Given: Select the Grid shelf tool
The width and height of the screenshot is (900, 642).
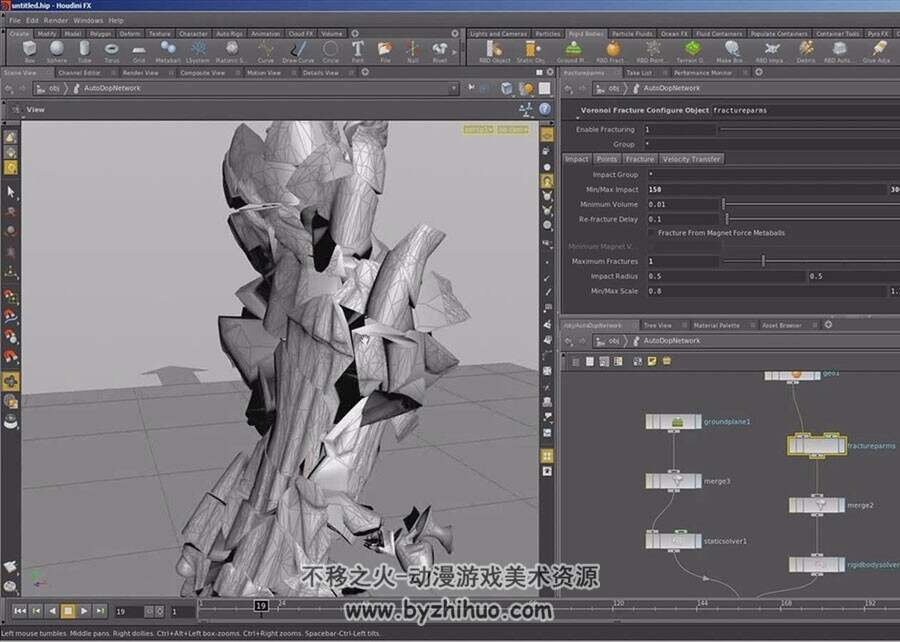Looking at the screenshot, I should 139,51.
